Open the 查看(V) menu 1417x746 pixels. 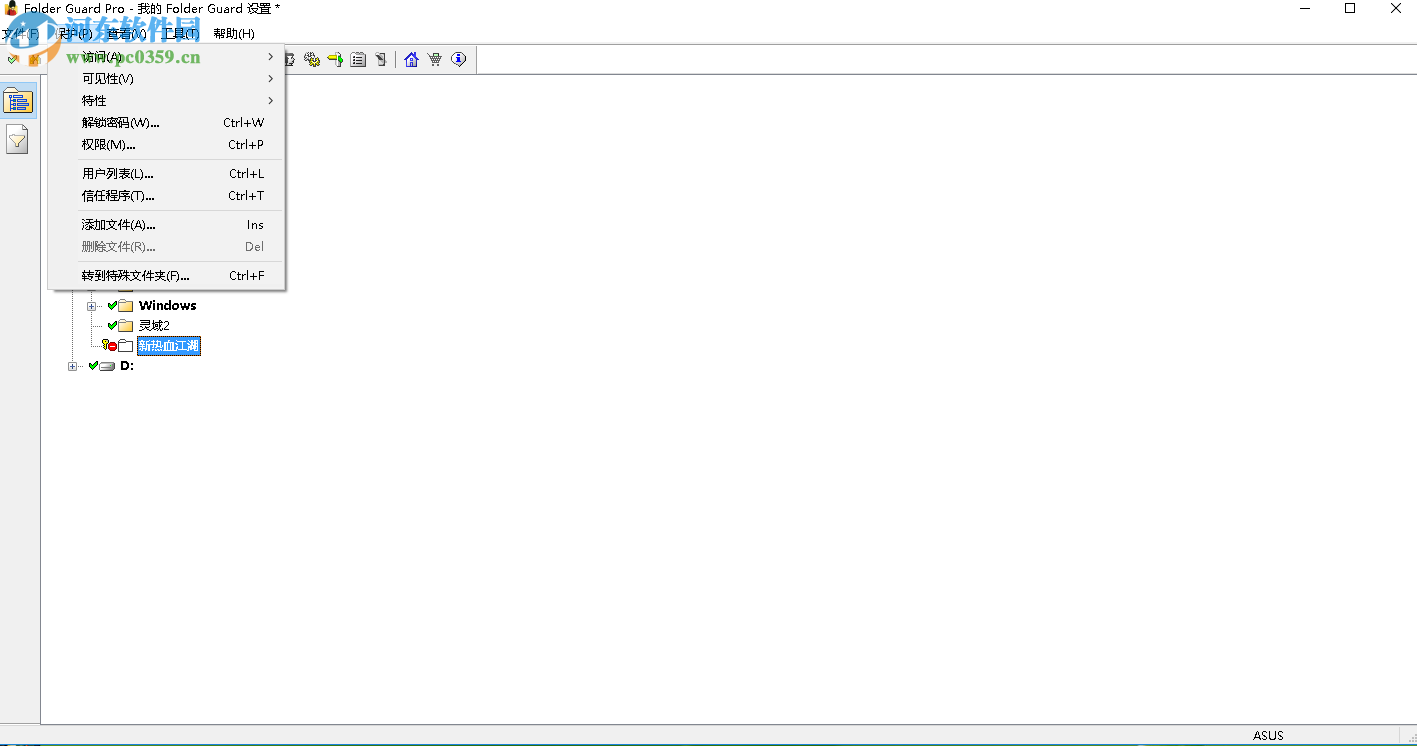[127, 34]
